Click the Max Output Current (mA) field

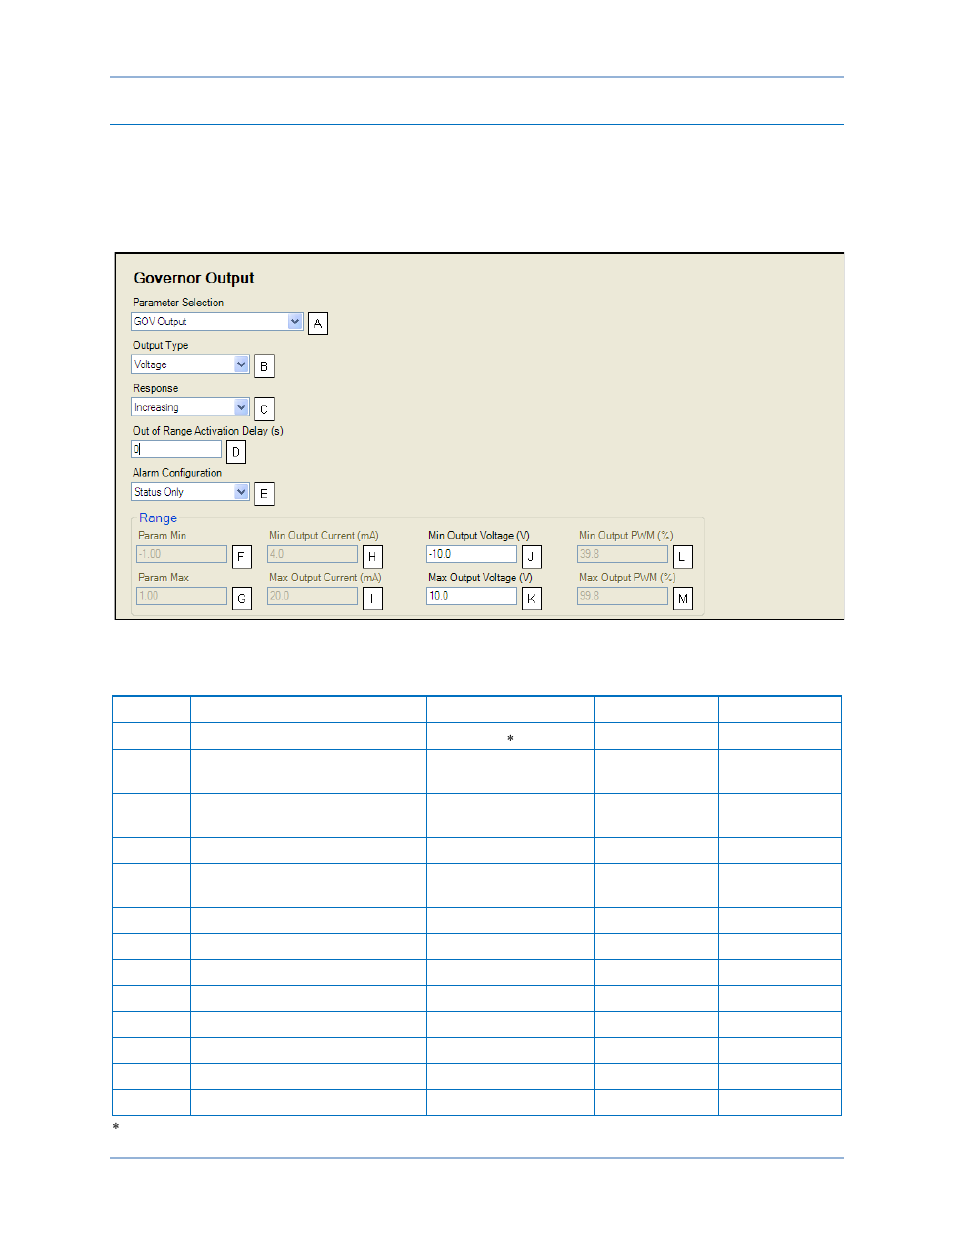point(312,596)
